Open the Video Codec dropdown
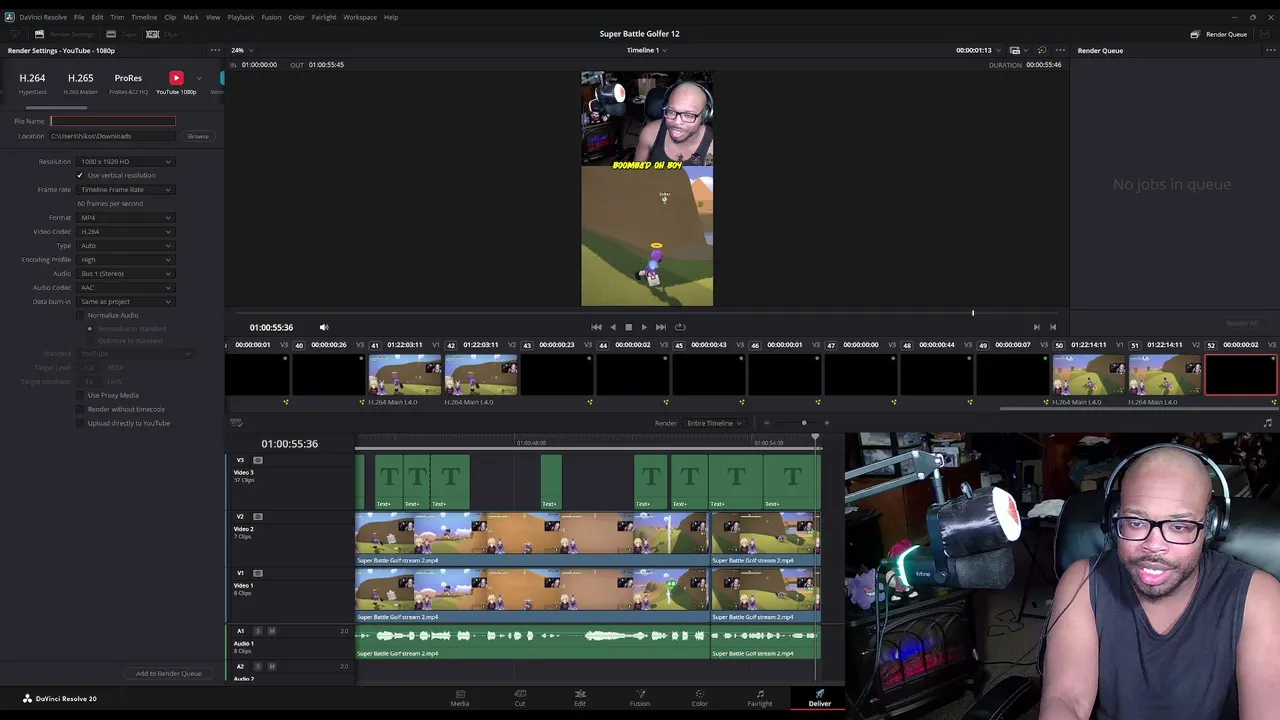This screenshot has width=1280, height=720. (125, 231)
